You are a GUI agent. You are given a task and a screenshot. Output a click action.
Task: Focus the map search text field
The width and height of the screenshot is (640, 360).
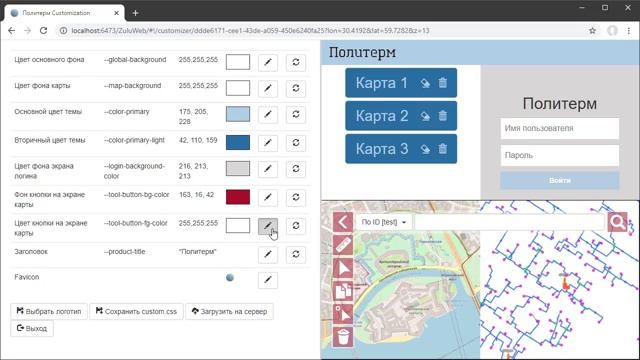[509, 222]
